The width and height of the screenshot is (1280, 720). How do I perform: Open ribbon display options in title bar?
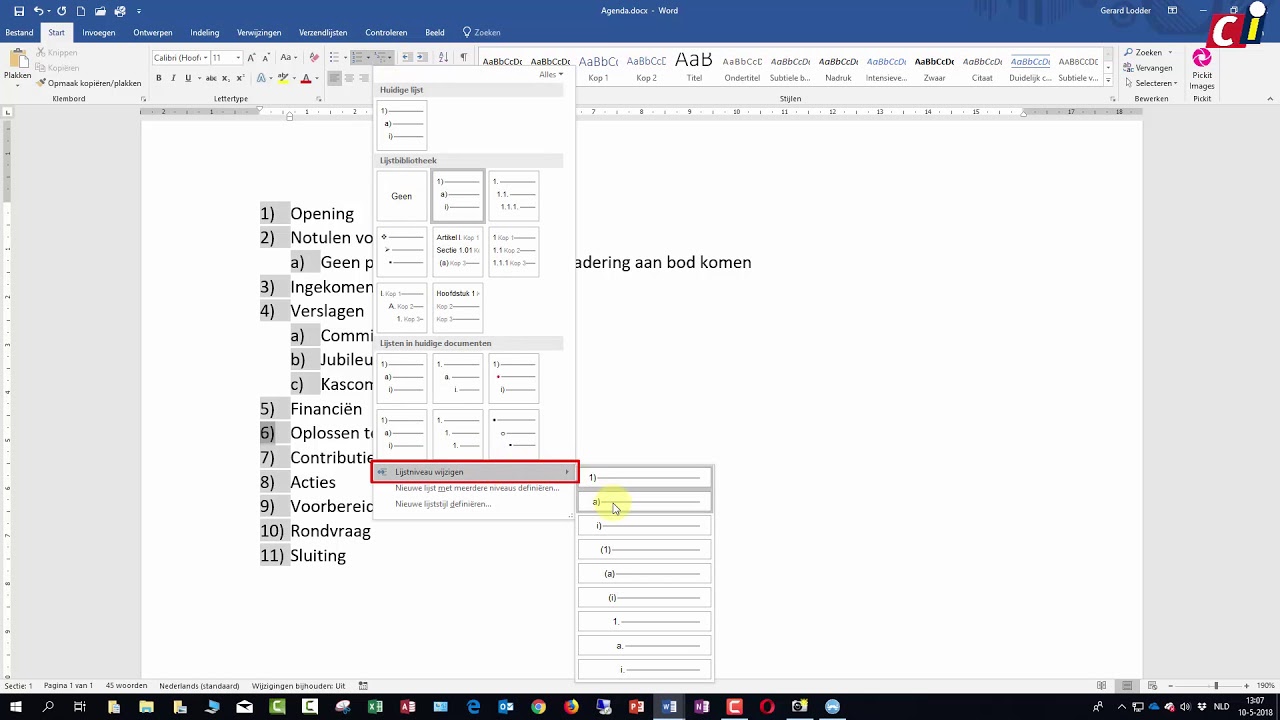(x=1172, y=11)
